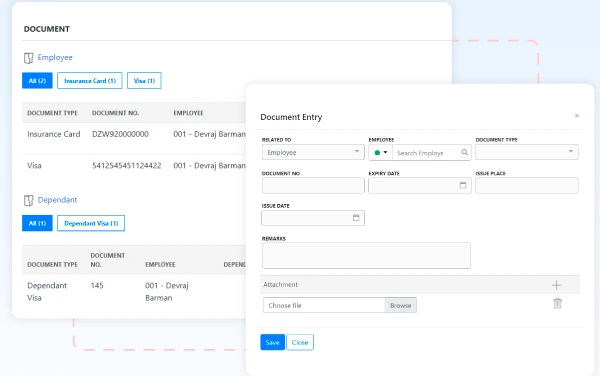Viewport: 600px width, 376px height.
Task: Close the Document Entry dialog with X
Action: 577,116
